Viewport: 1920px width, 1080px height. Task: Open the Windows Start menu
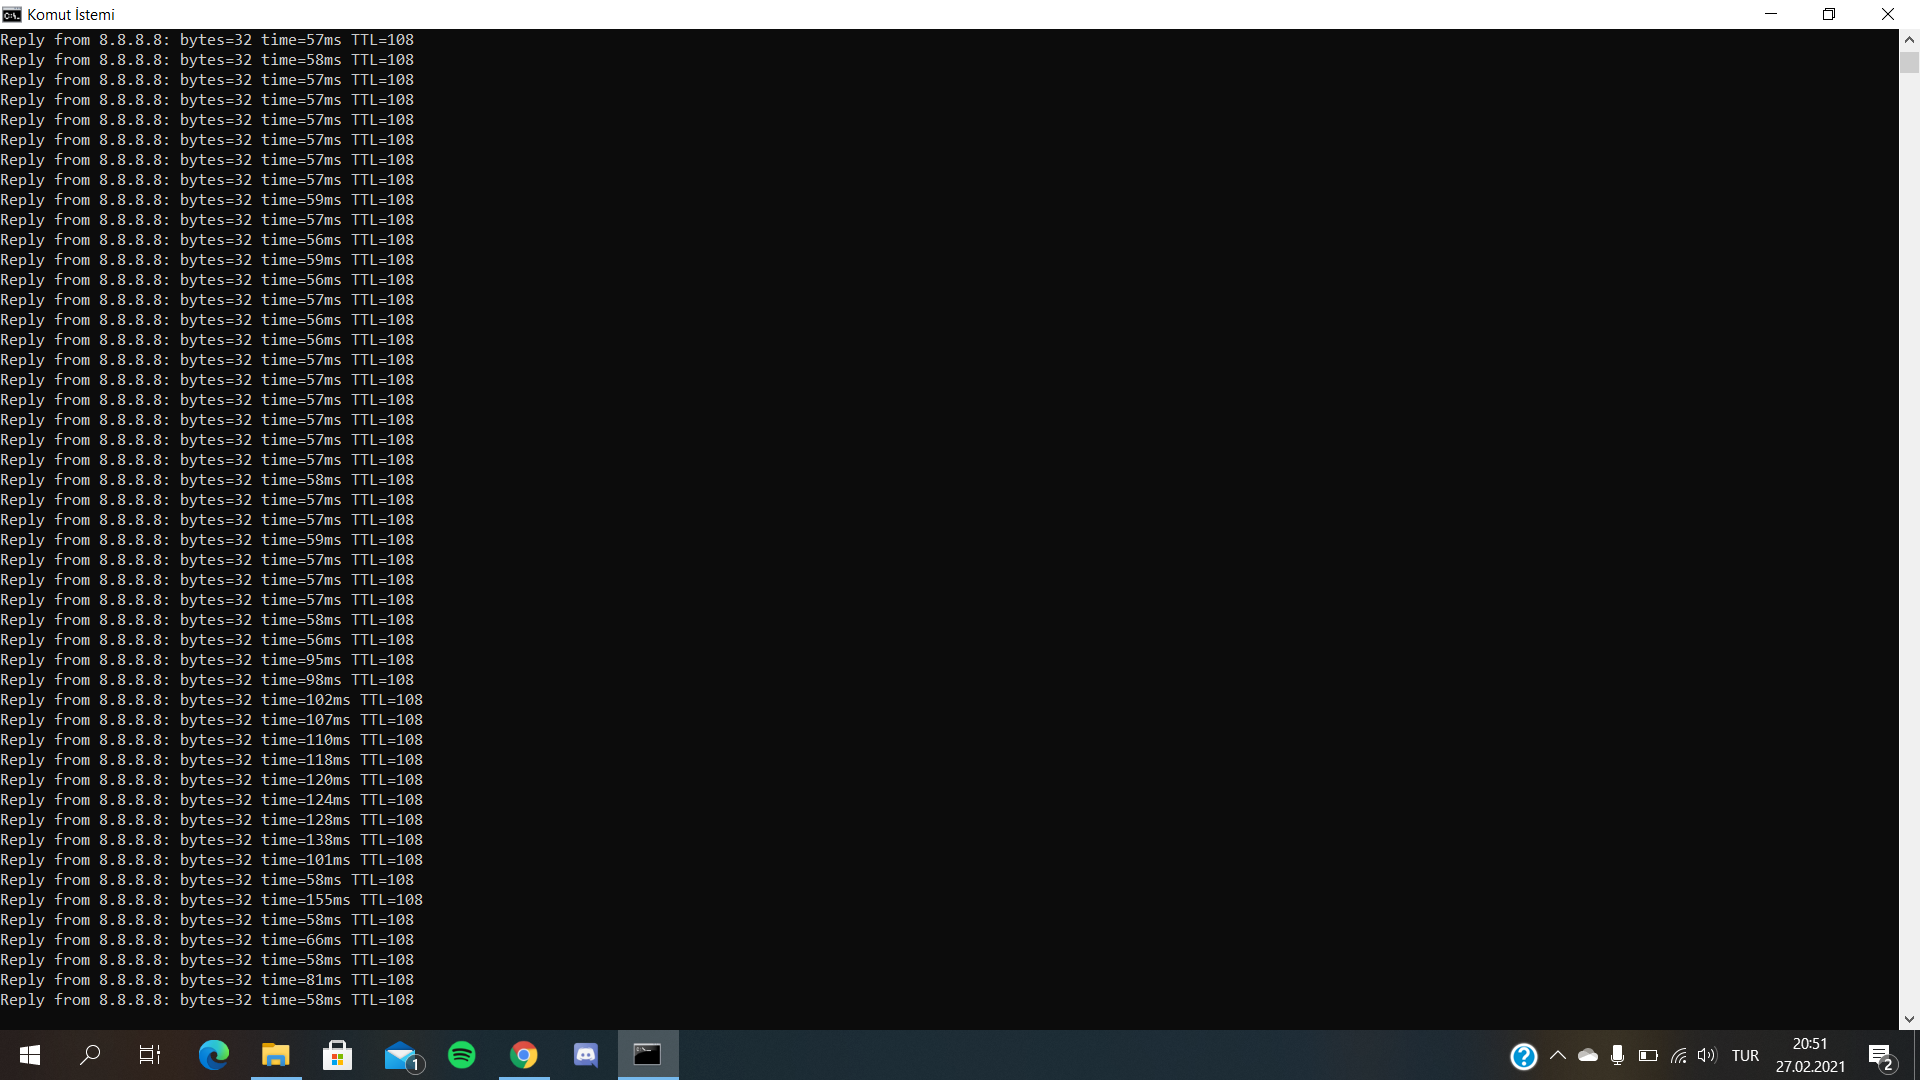click(x=30, y=1055)
